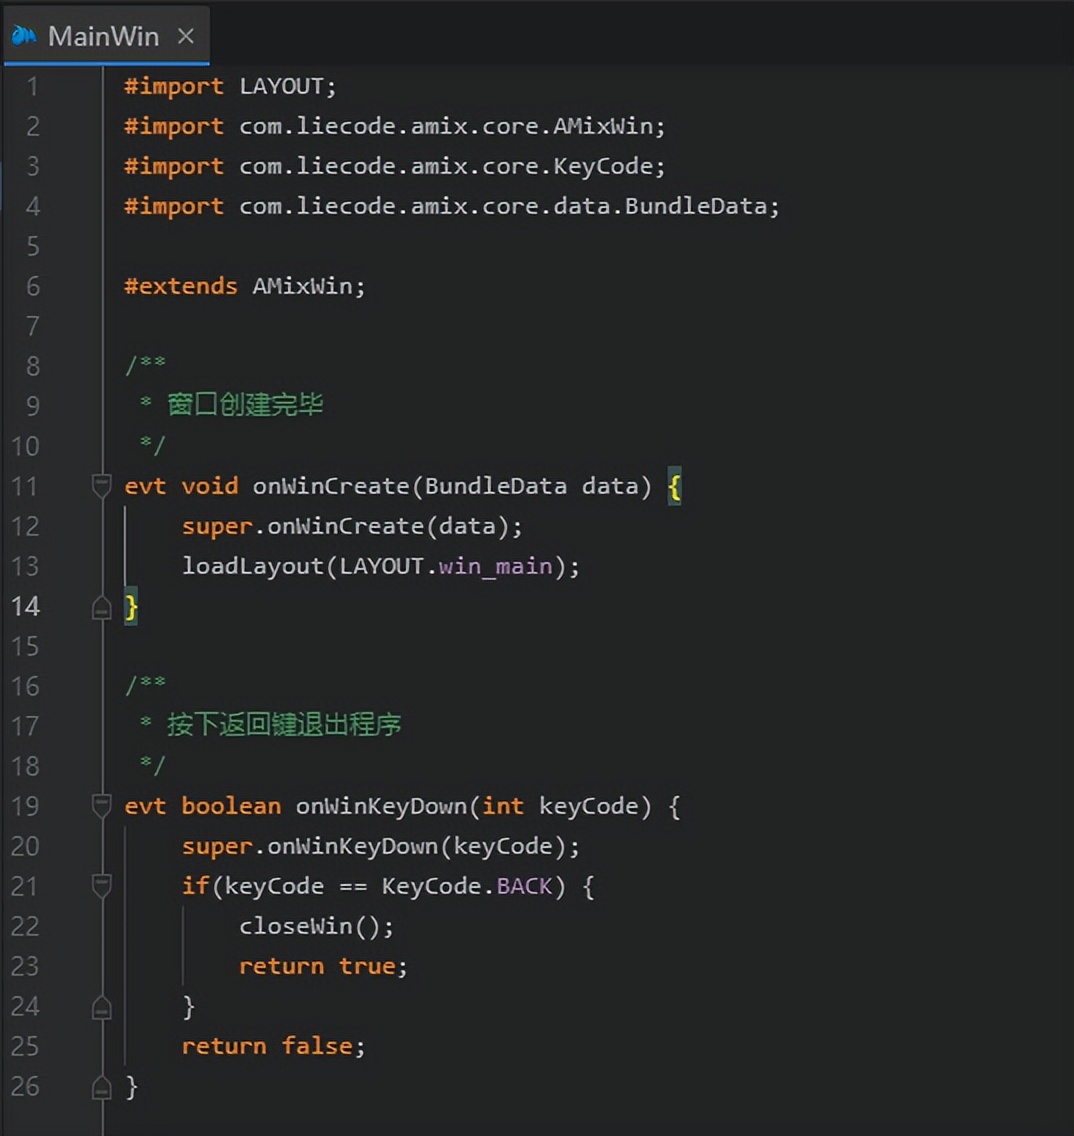Click the loadLayout function call
Screen dimensions: 1074x1136
252,566
